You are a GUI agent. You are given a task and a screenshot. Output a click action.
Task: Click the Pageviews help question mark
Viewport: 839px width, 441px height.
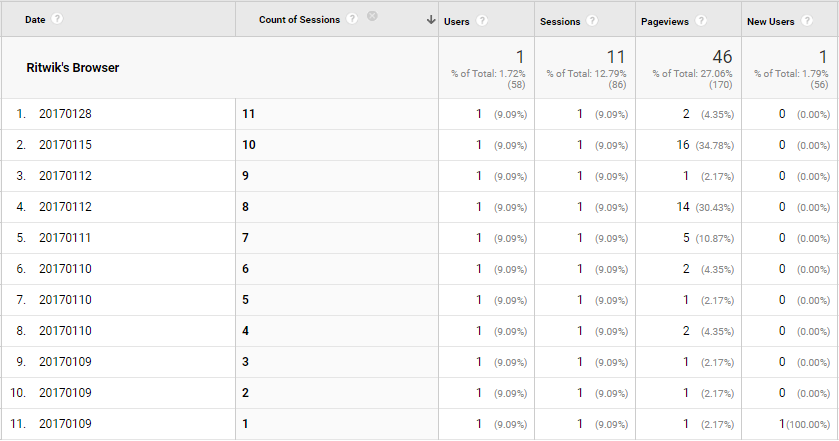click(x=701, y=21)
